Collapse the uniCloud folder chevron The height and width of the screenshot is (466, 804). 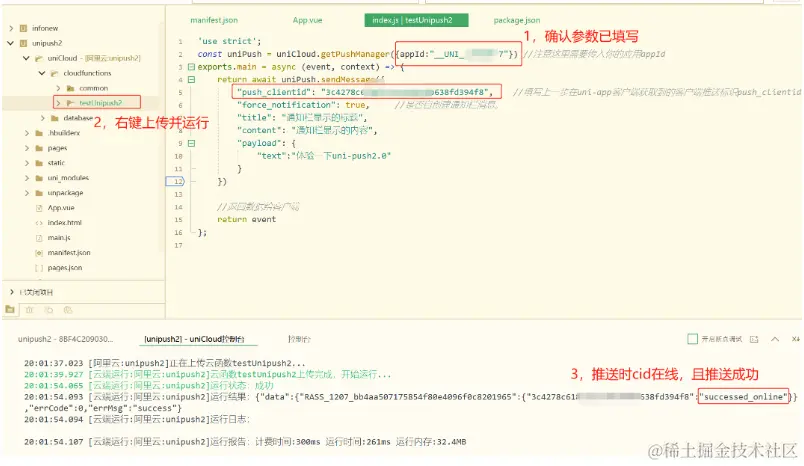click(26, 58)
